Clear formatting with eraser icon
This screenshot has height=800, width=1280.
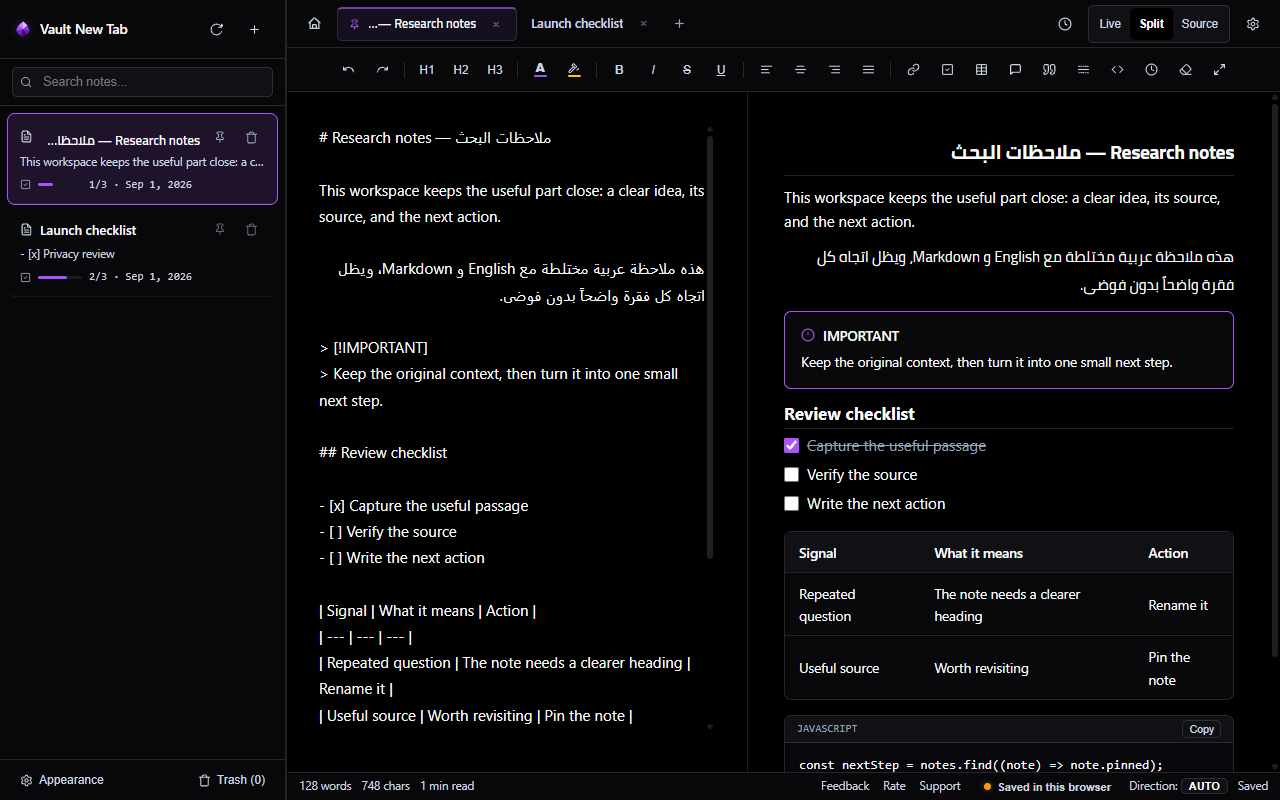pyautogui.click(x=1185, y=70)
